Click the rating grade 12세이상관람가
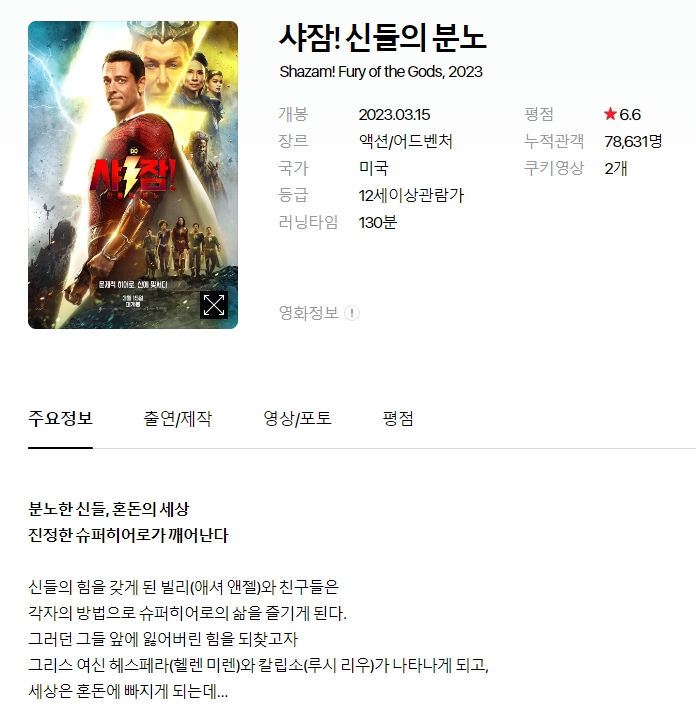This screenshot has height=715, width=696. [x=411, y=196]
